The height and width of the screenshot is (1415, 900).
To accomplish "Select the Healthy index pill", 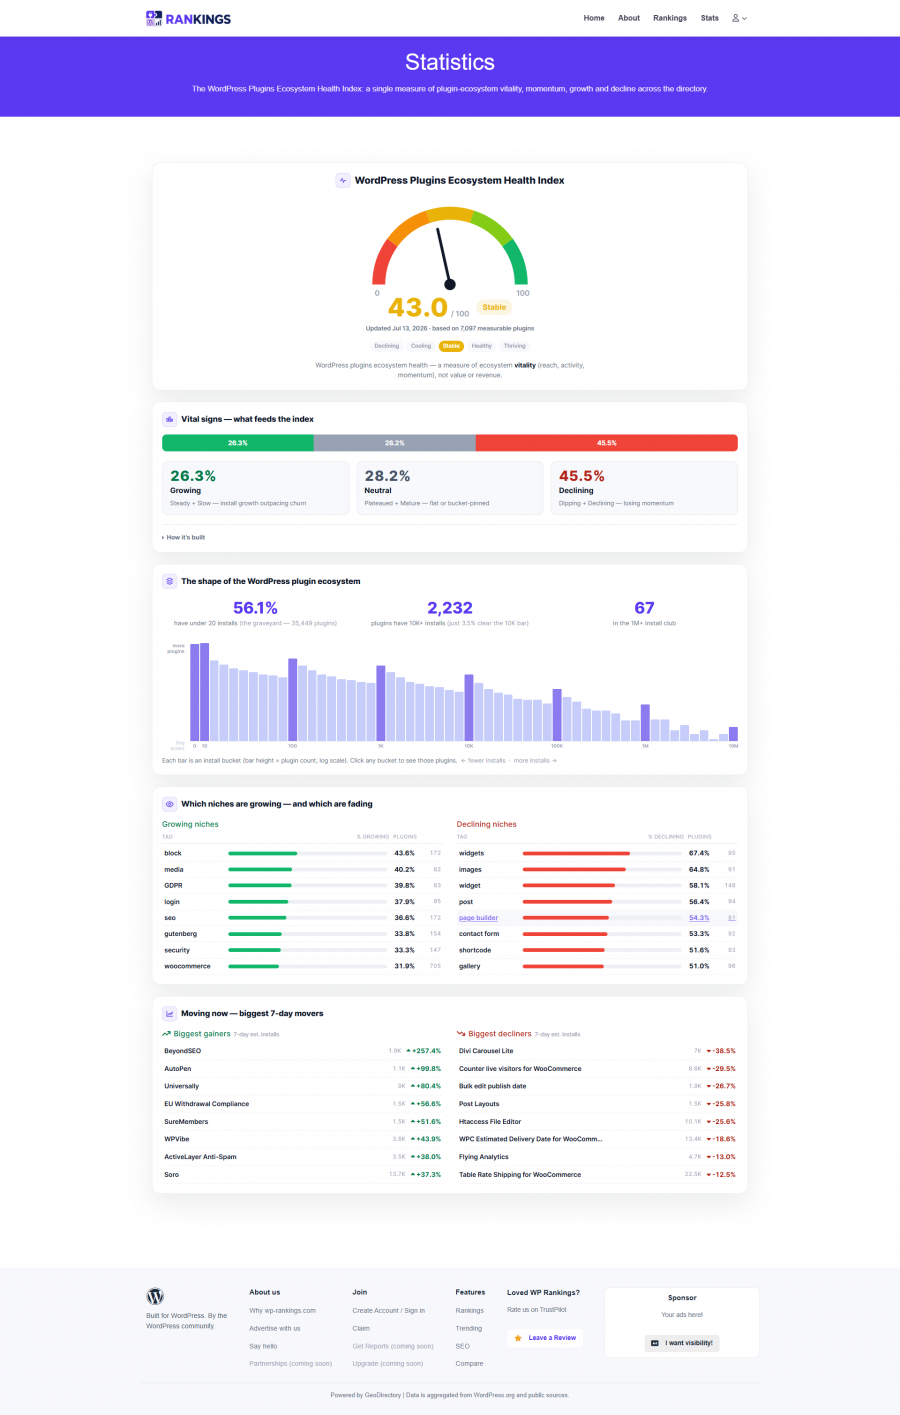I will (482, 346).
